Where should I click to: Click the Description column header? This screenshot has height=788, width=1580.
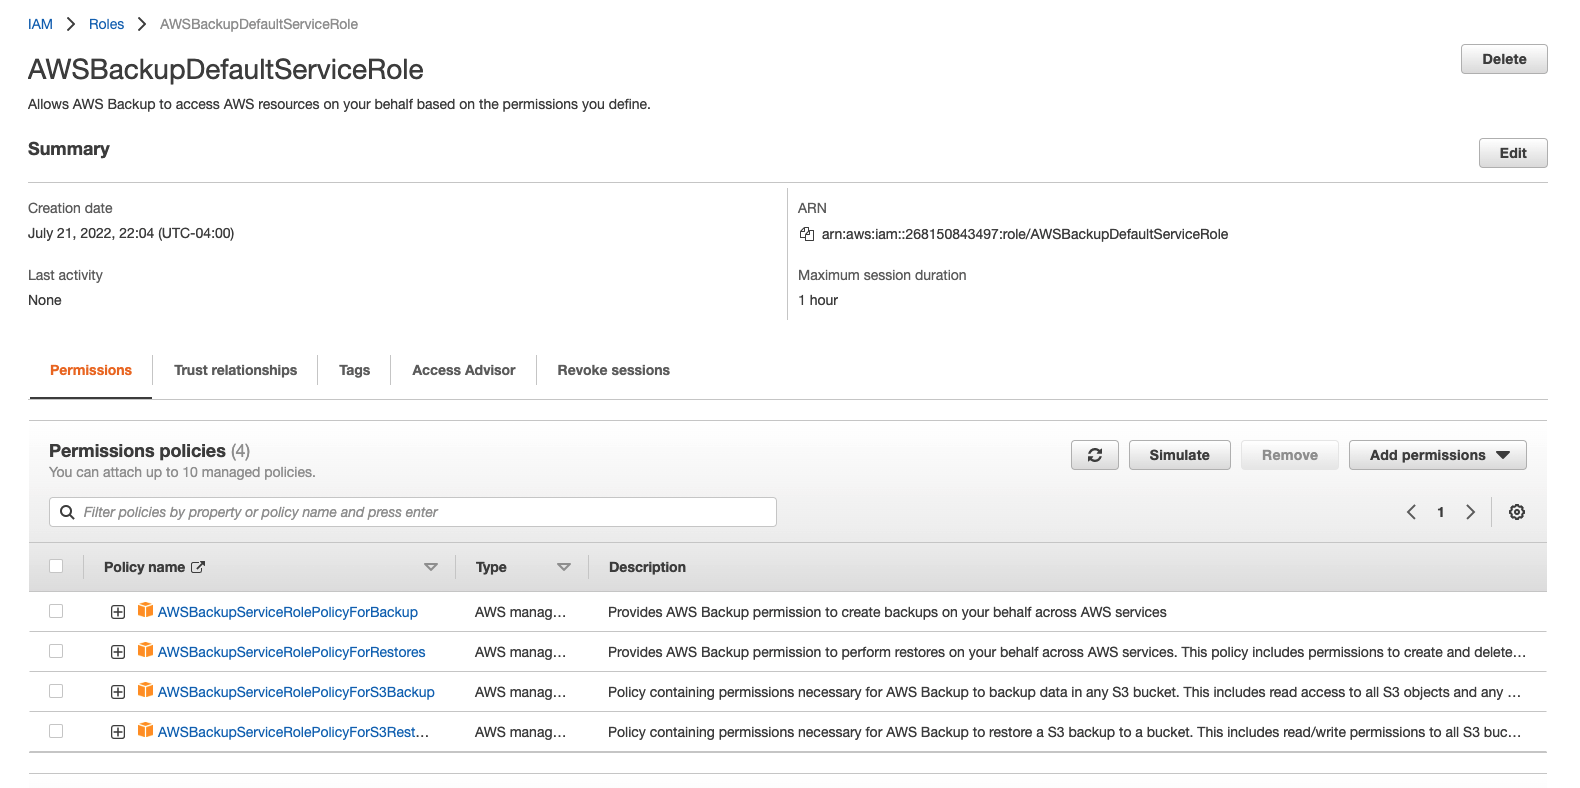pyautogui.click(x=647, y=567)
